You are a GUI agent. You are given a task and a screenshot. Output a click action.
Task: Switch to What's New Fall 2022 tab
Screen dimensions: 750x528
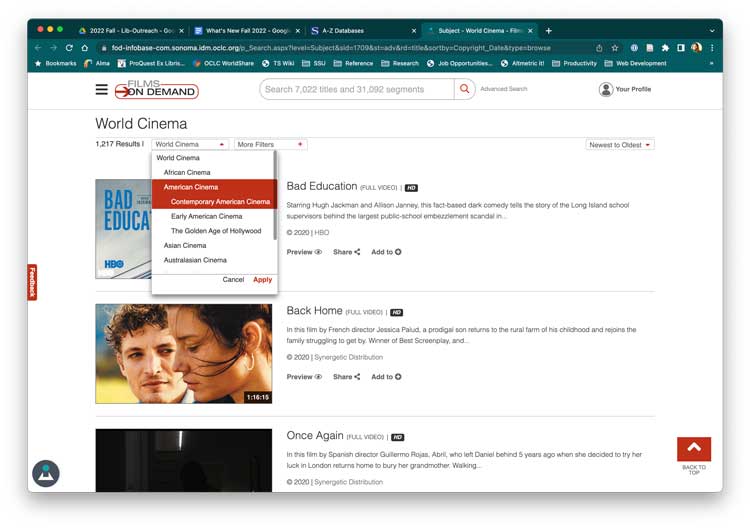pos(248,31)
